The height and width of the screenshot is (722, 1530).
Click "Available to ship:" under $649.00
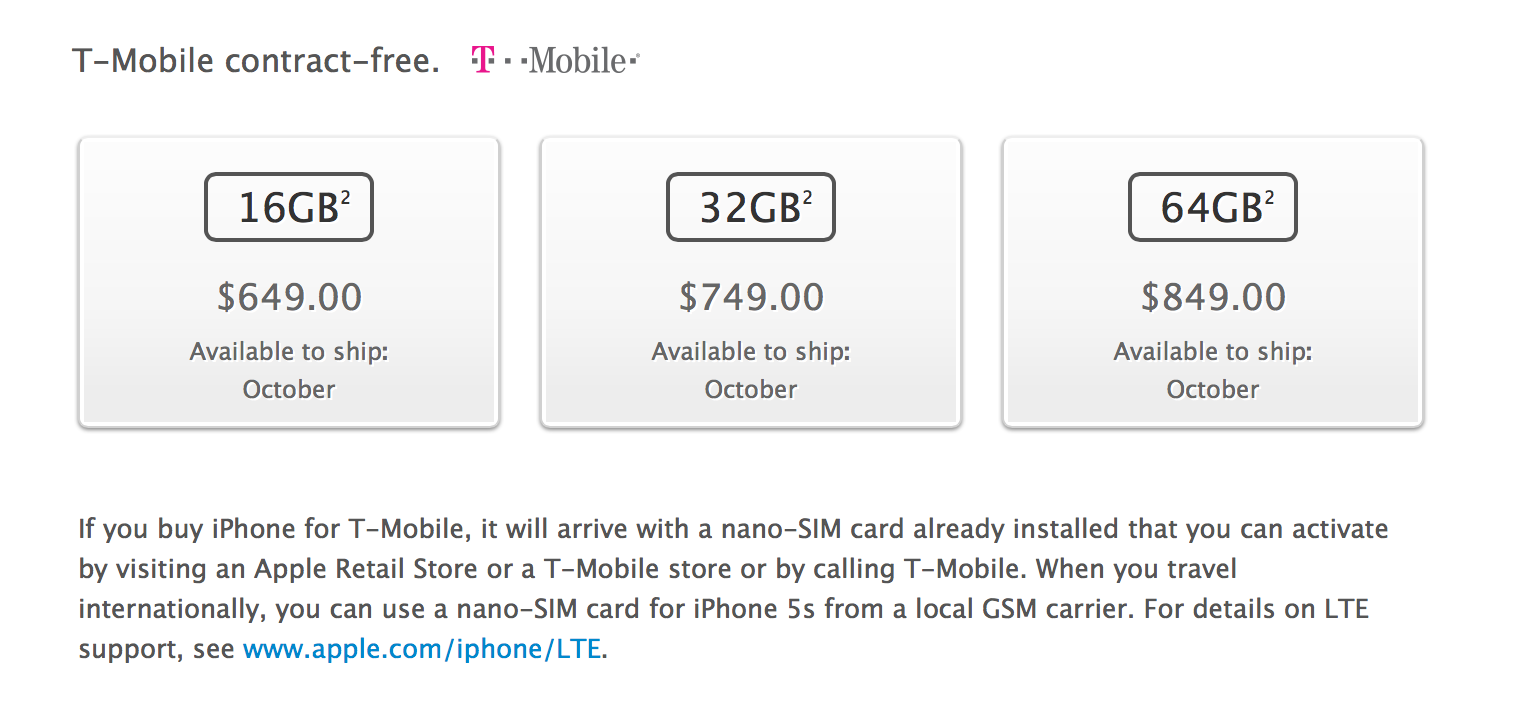289,352
